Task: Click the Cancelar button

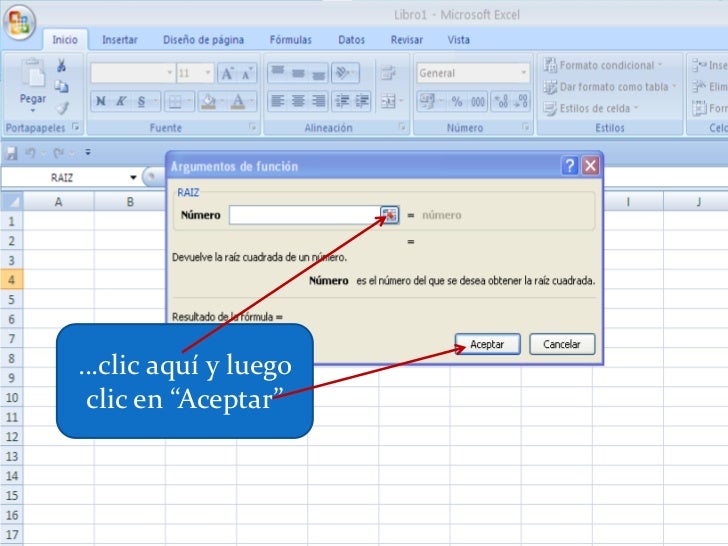Action: (562, 344)
